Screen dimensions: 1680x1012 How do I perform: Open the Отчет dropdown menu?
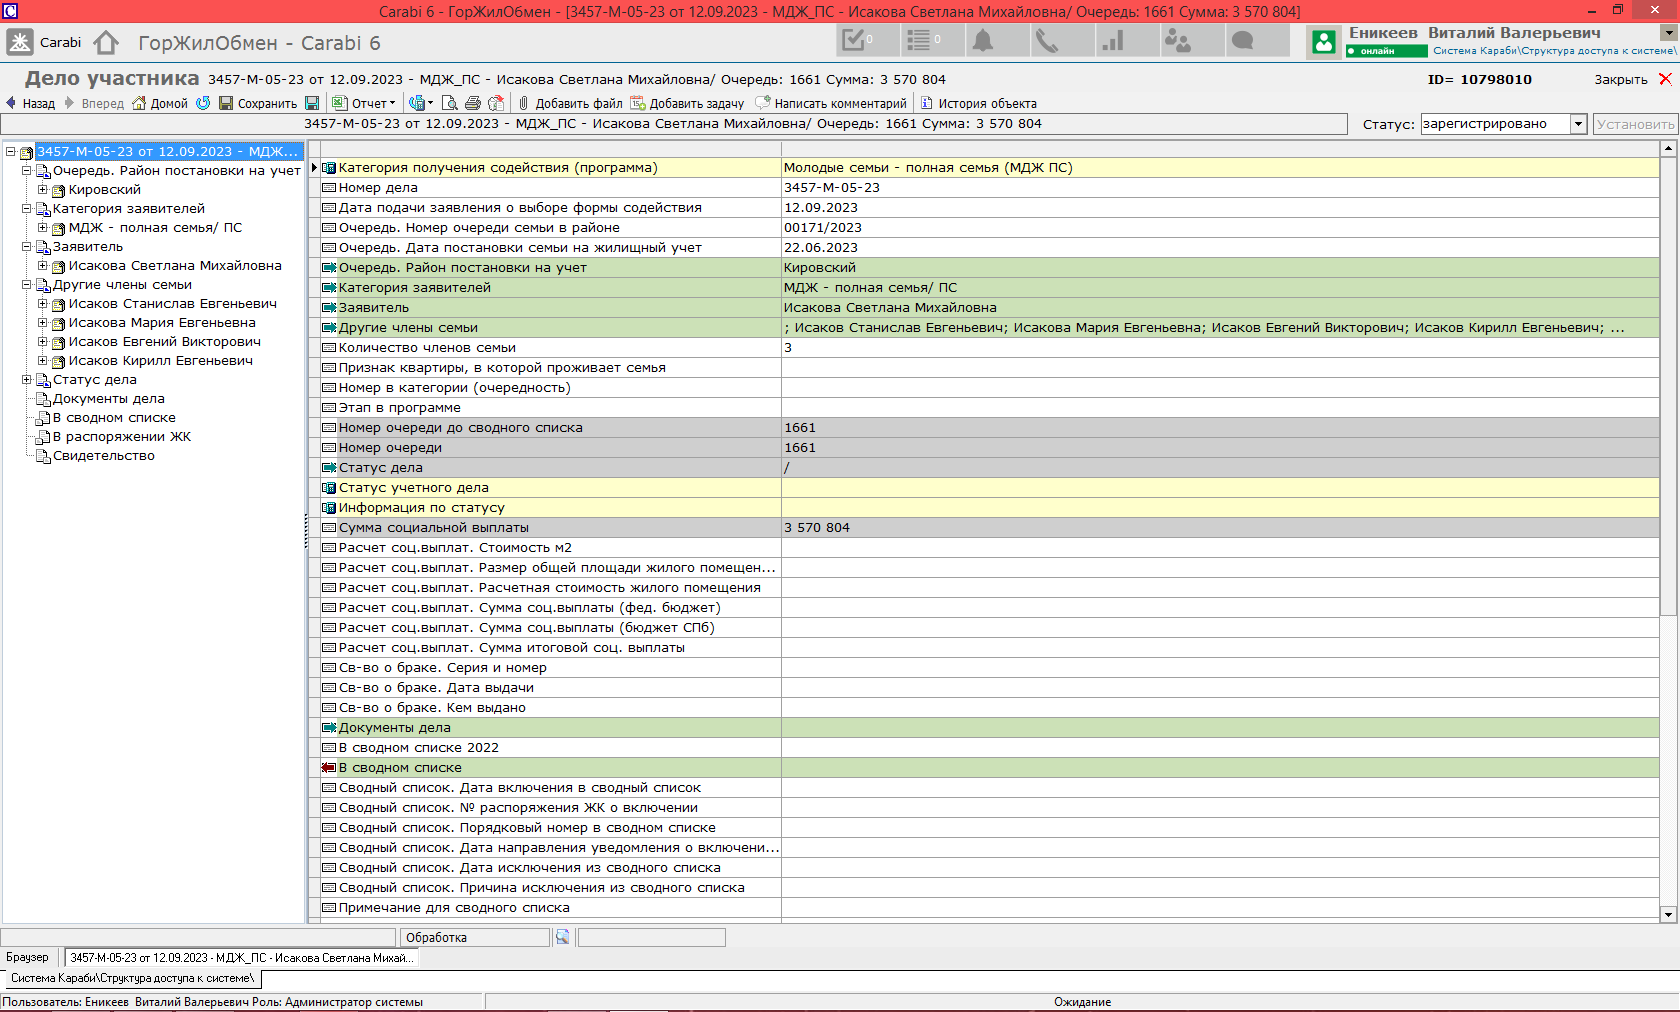[x=366, y=103]
